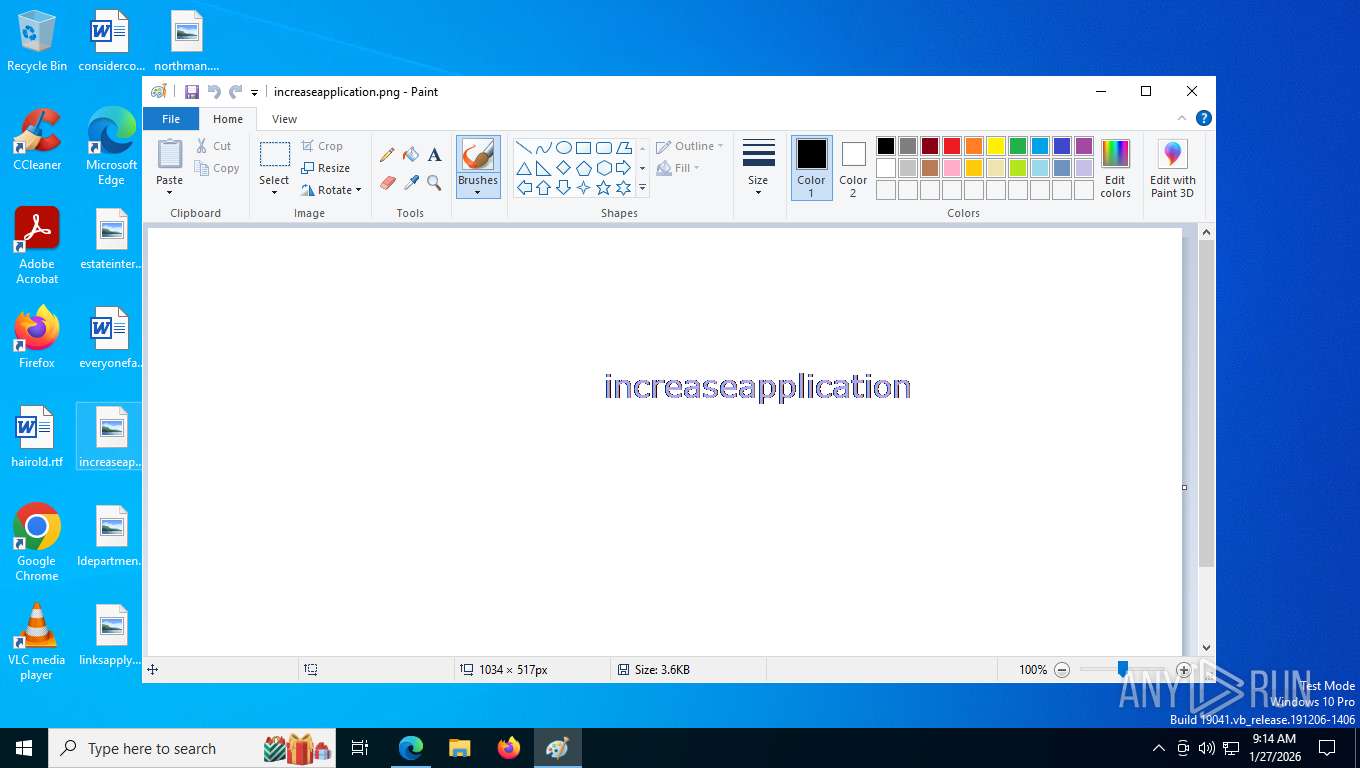1360x768 pixels.
Task: Select the Five-point star shape
Action: click(604, 187)
